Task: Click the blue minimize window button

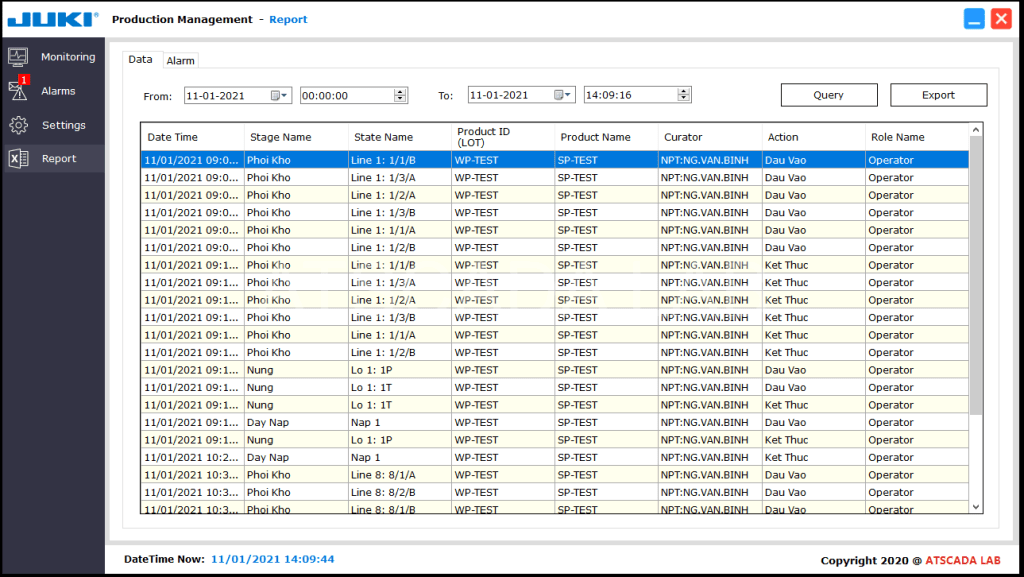Action: 974,19
